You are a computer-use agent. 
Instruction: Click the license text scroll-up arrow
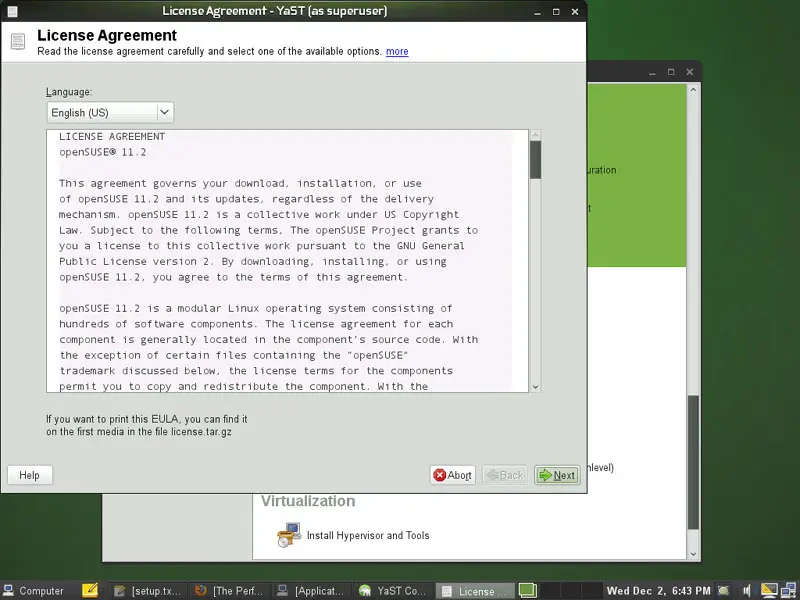click(535, 135)
